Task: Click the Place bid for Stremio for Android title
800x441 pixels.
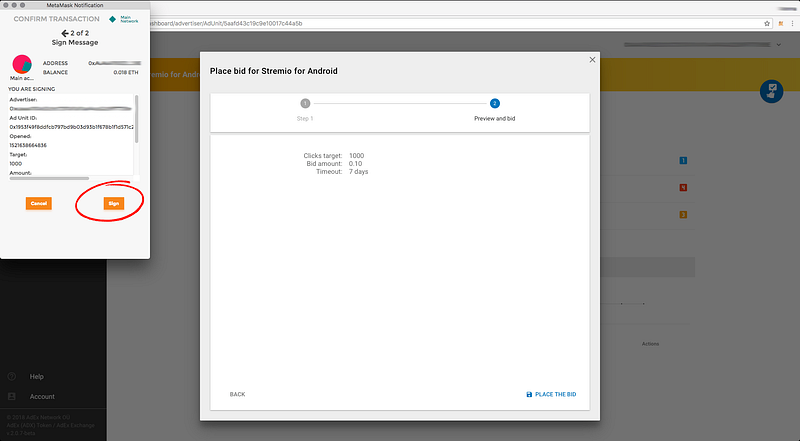Action: coord(274,71)
